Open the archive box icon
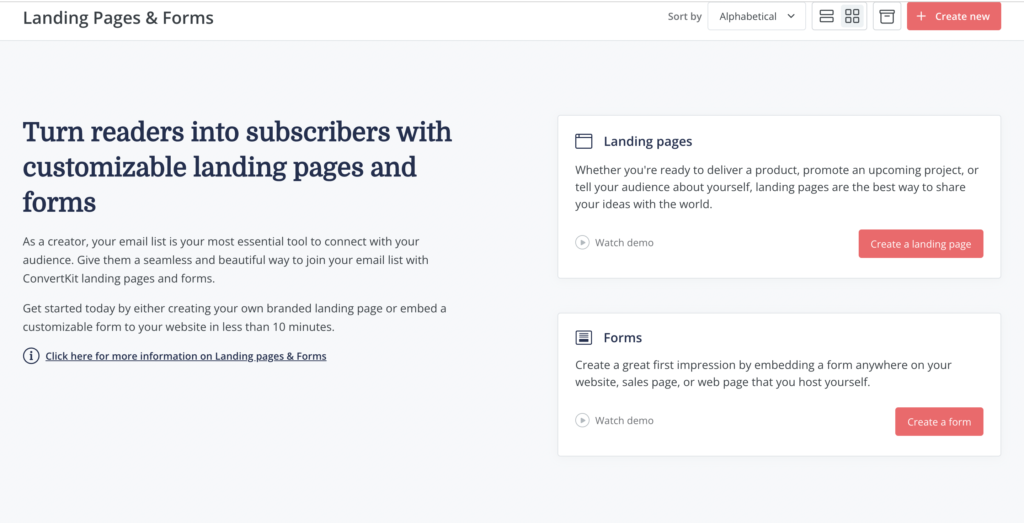The height and width of the screenshot is (523, 1024). coord(887,16)
